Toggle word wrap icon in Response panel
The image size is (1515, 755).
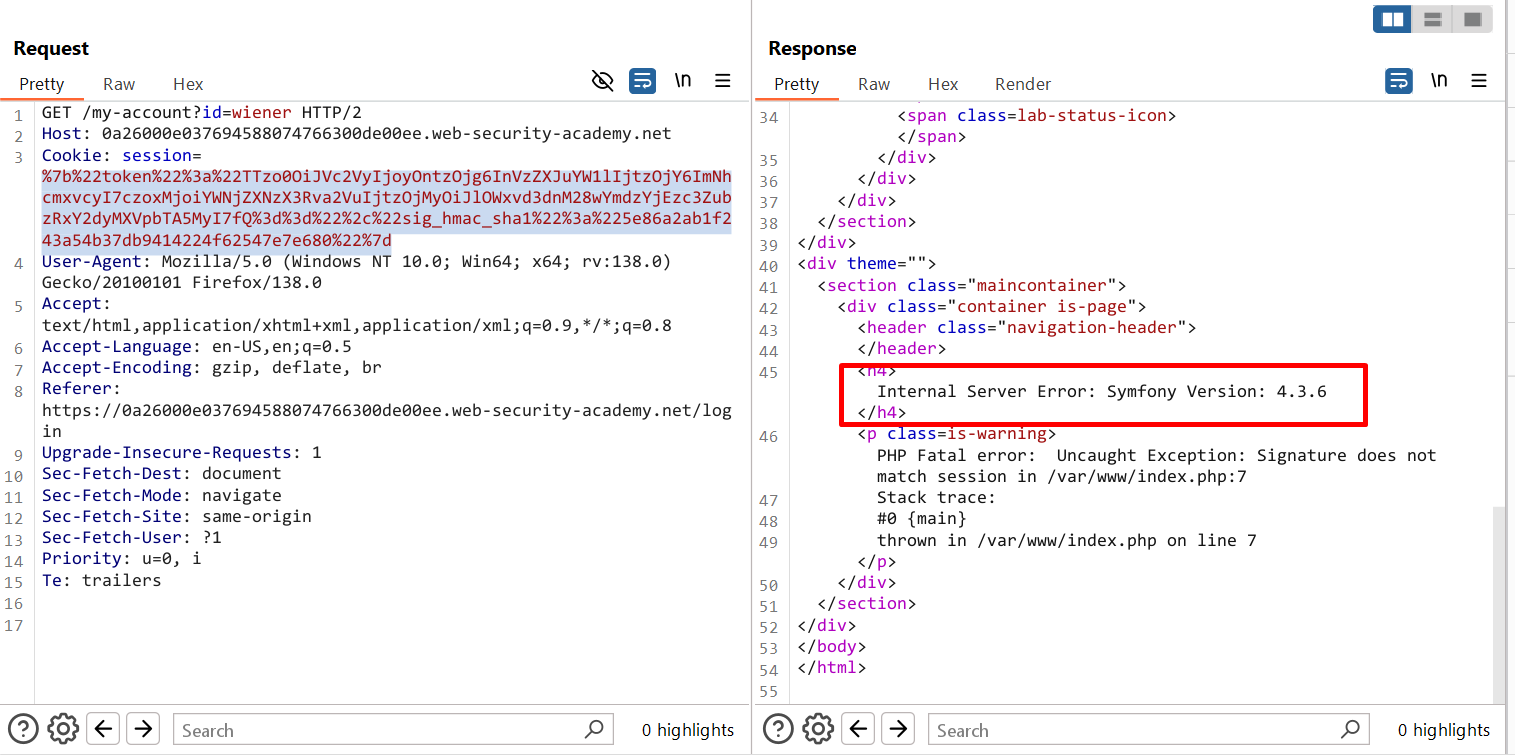pos(1398,81)
